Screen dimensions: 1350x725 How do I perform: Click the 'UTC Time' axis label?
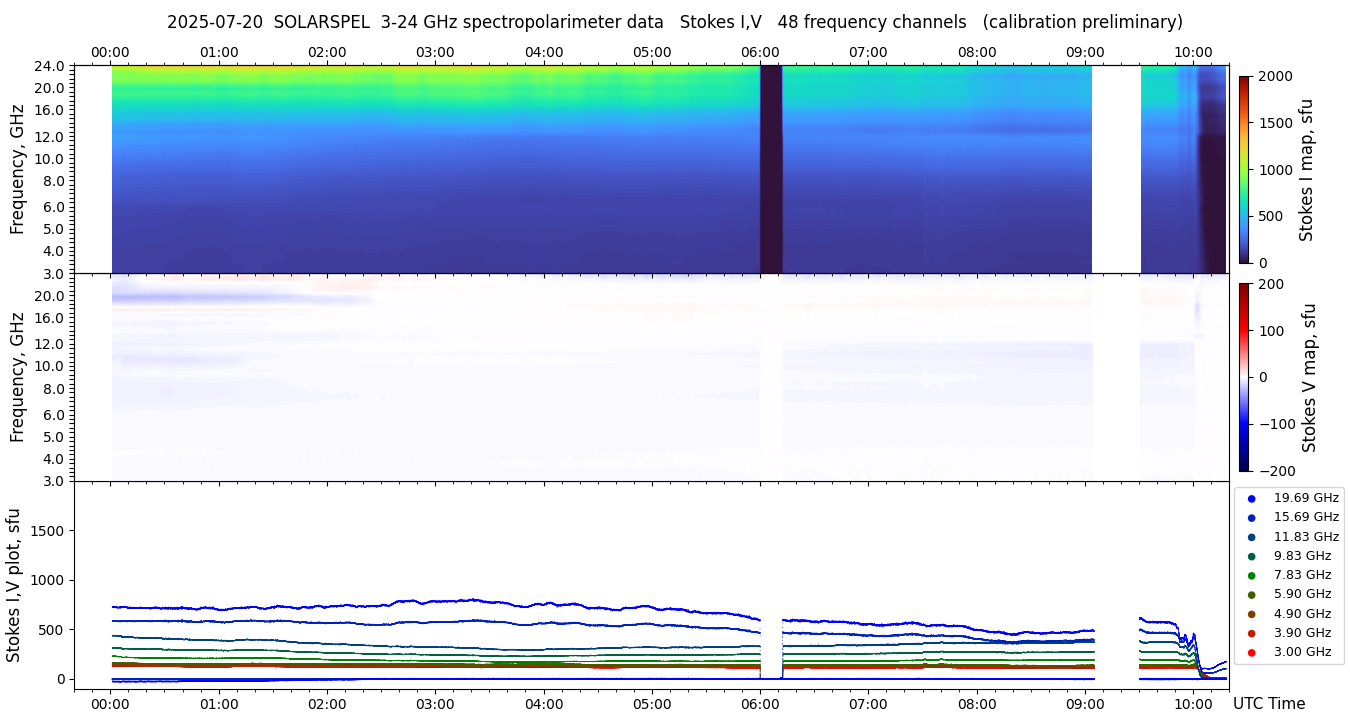pos(1268,704)
